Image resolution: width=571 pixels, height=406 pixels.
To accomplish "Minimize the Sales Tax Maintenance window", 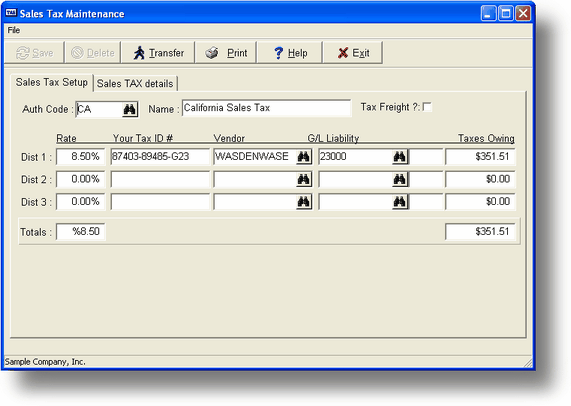I will pyautogui.click(x=488, y=13).
